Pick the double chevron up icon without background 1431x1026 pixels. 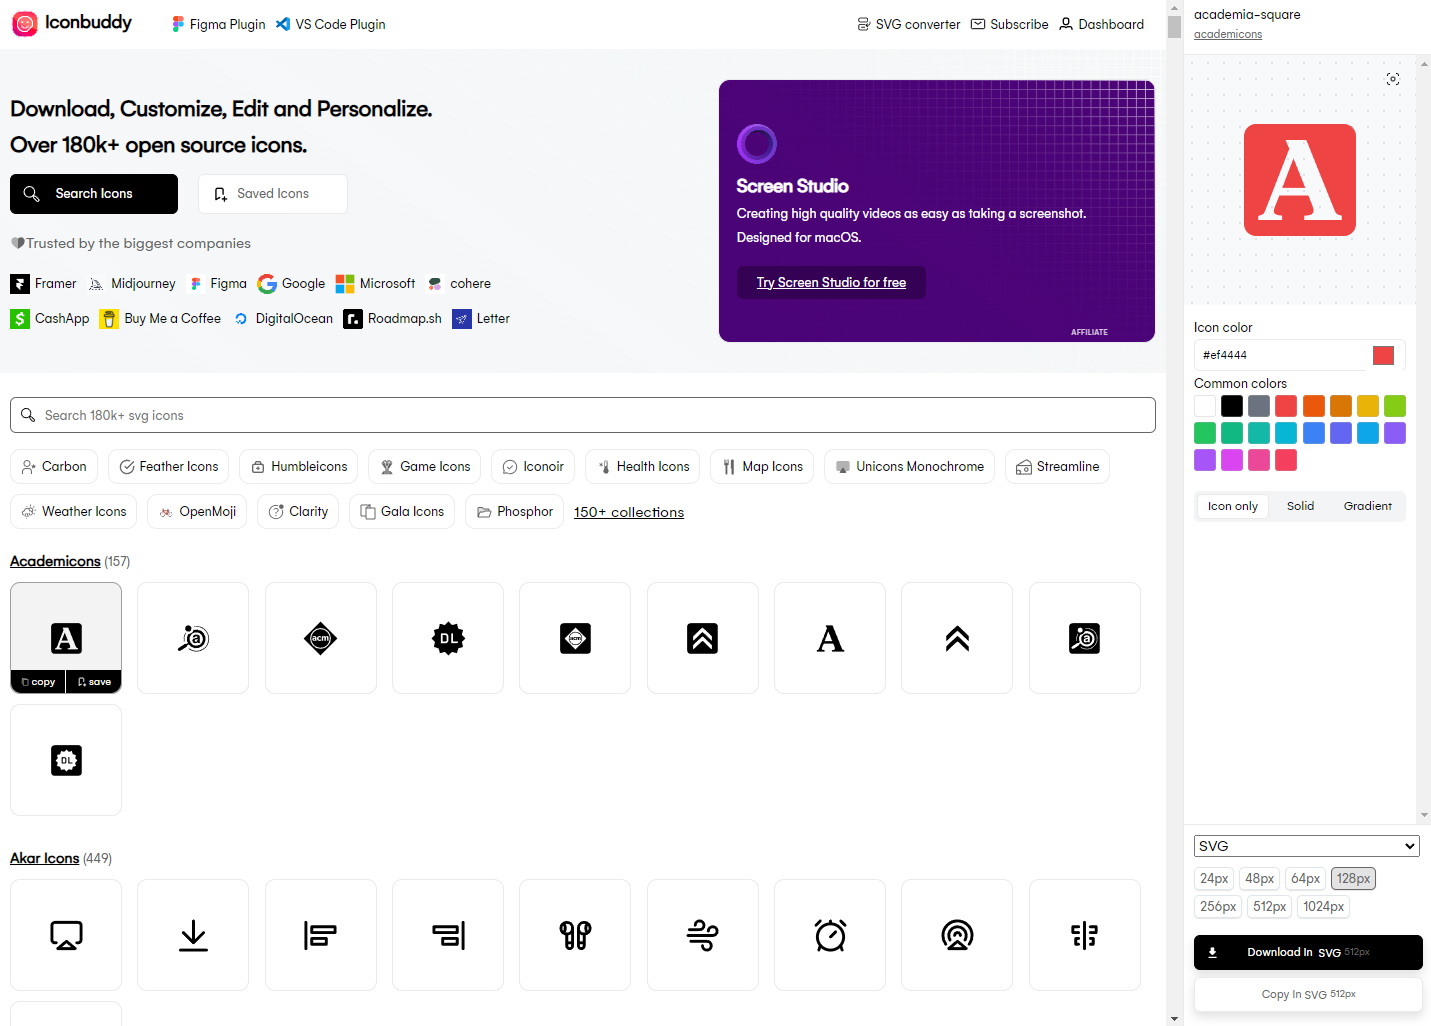[x=957, y=638]
